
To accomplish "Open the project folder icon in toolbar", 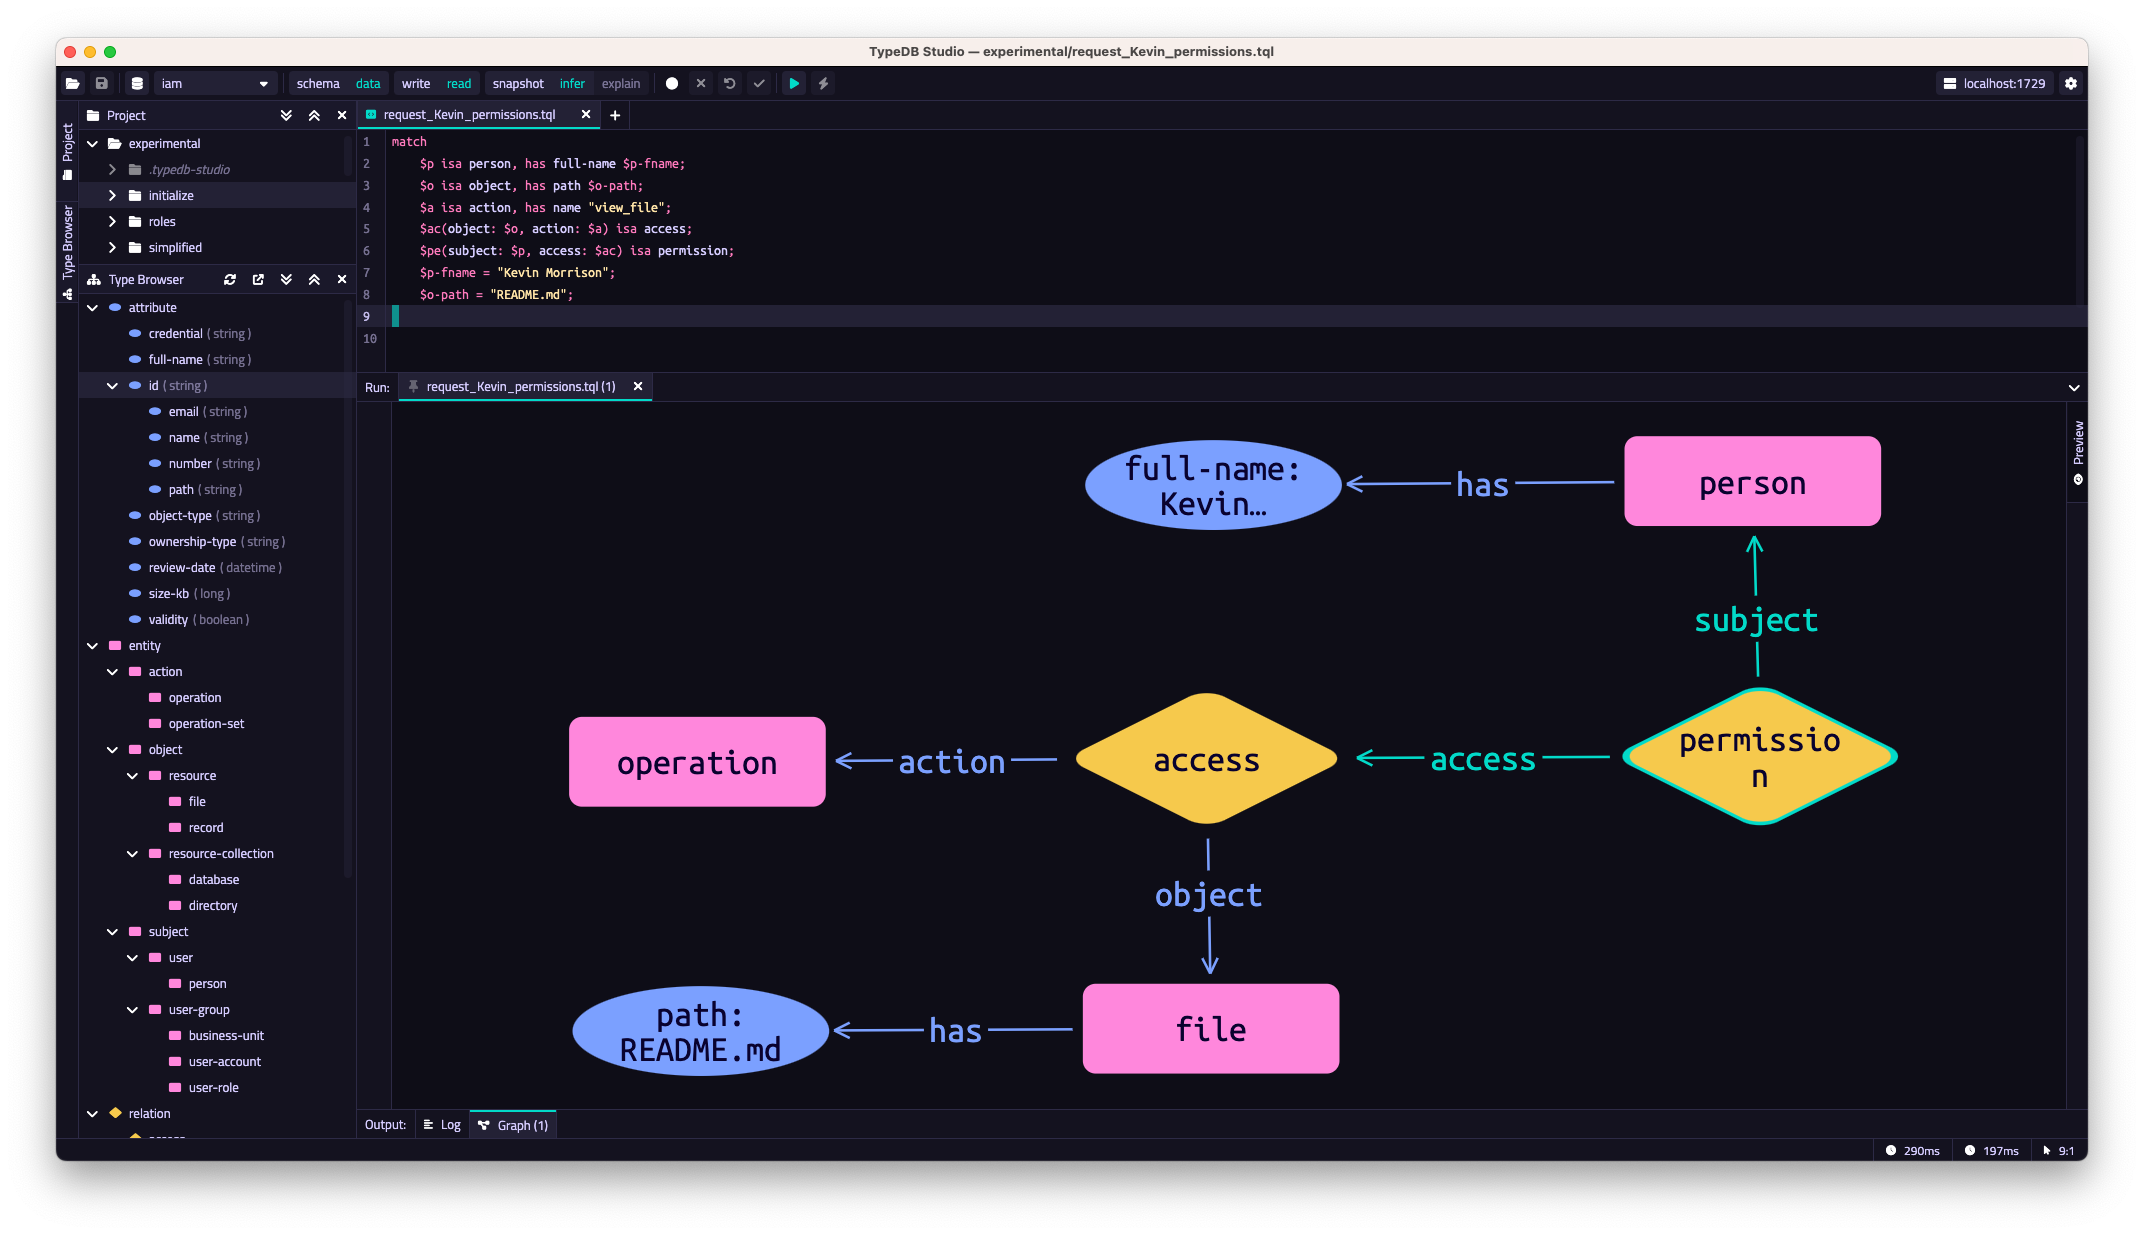I will [73, 84].
